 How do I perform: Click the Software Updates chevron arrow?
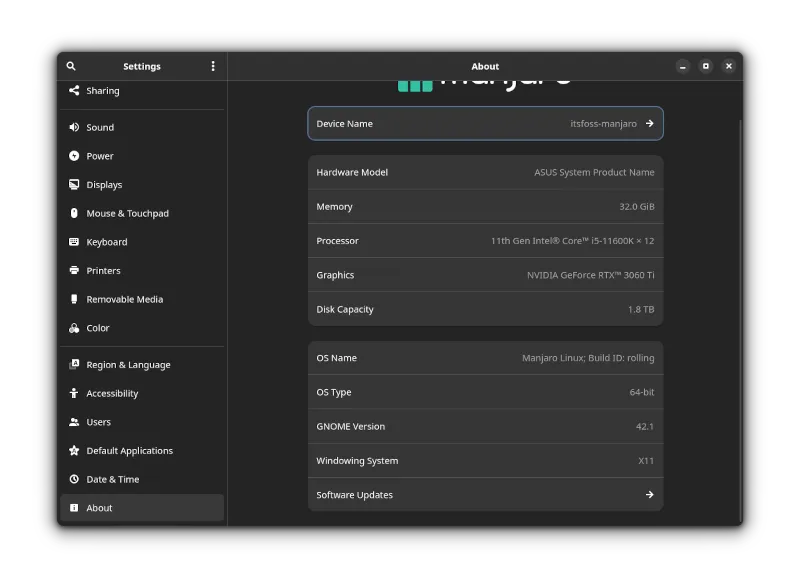650,494
